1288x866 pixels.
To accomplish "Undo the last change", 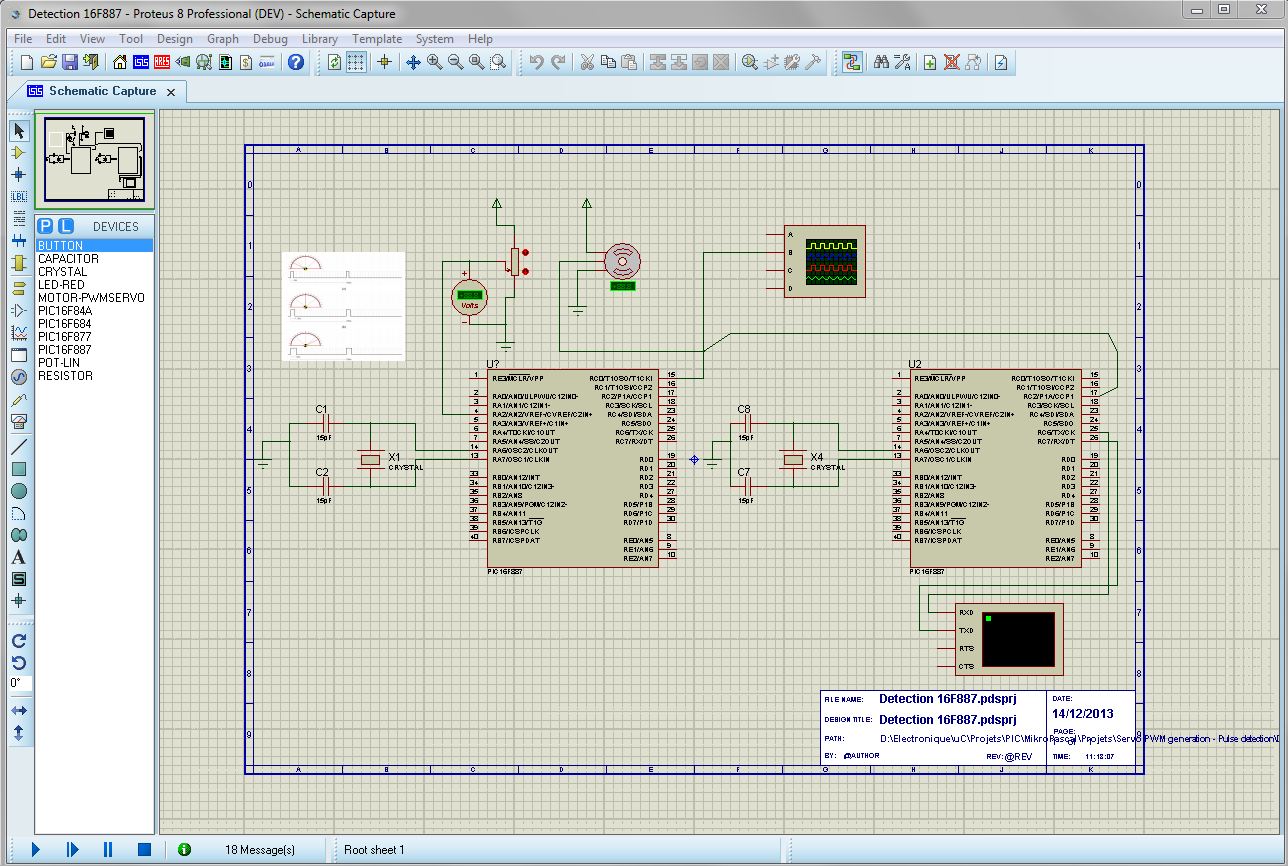I will point(536,62).
